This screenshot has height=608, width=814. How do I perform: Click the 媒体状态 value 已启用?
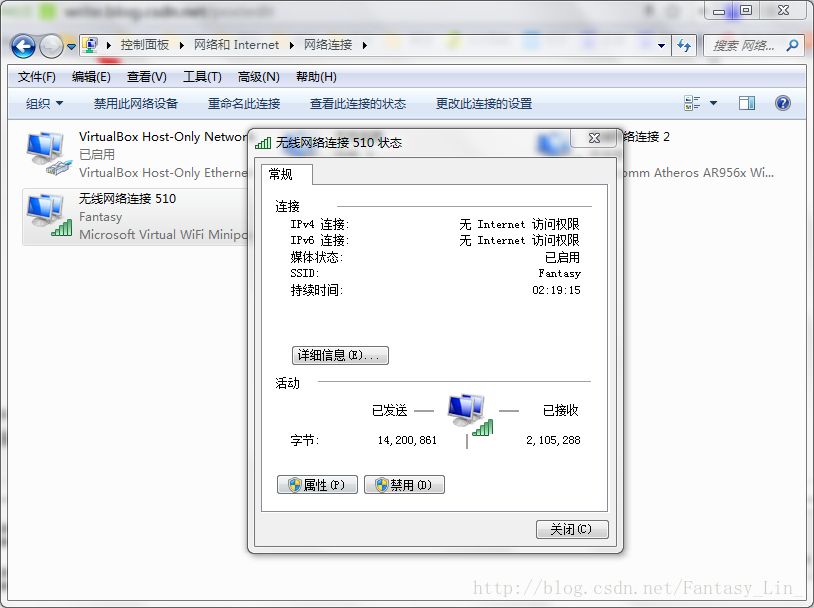(562, 257)
